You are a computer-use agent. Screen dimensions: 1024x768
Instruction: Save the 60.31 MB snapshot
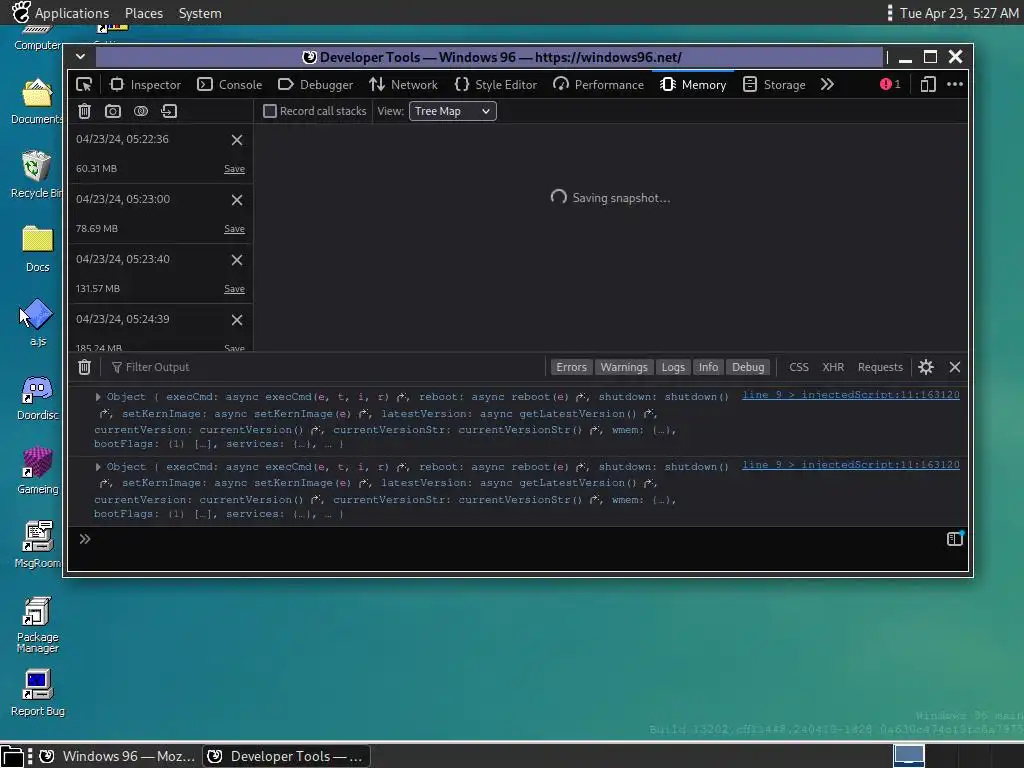tap(234, 168)
